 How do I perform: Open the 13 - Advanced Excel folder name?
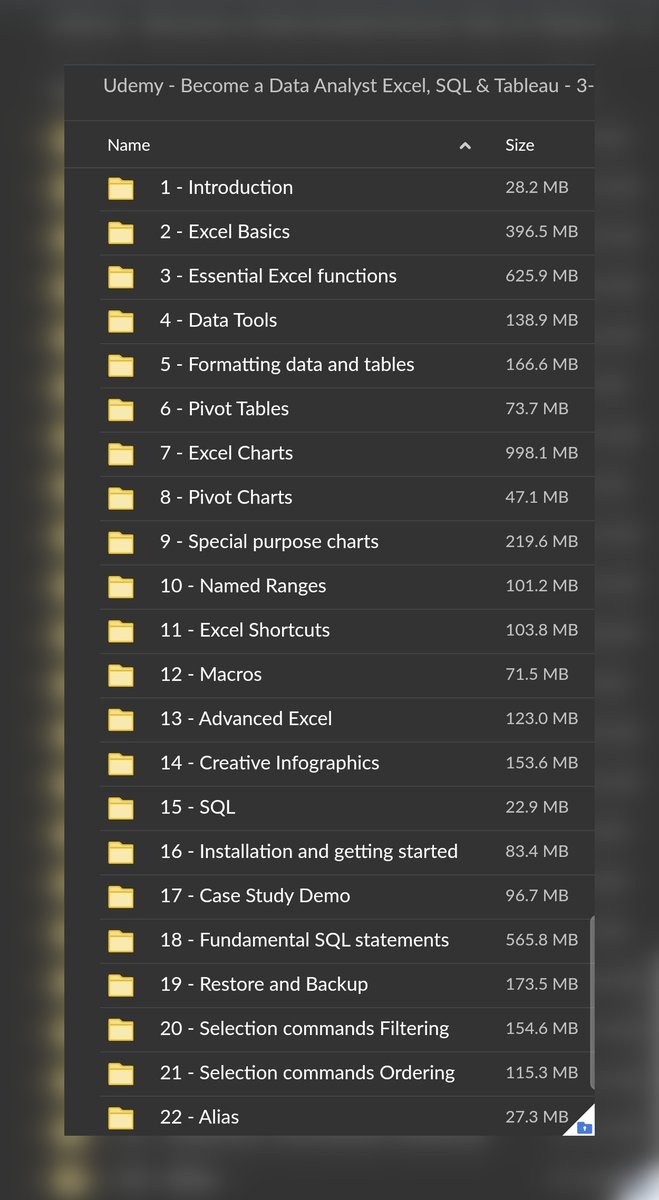coord(246,718)
